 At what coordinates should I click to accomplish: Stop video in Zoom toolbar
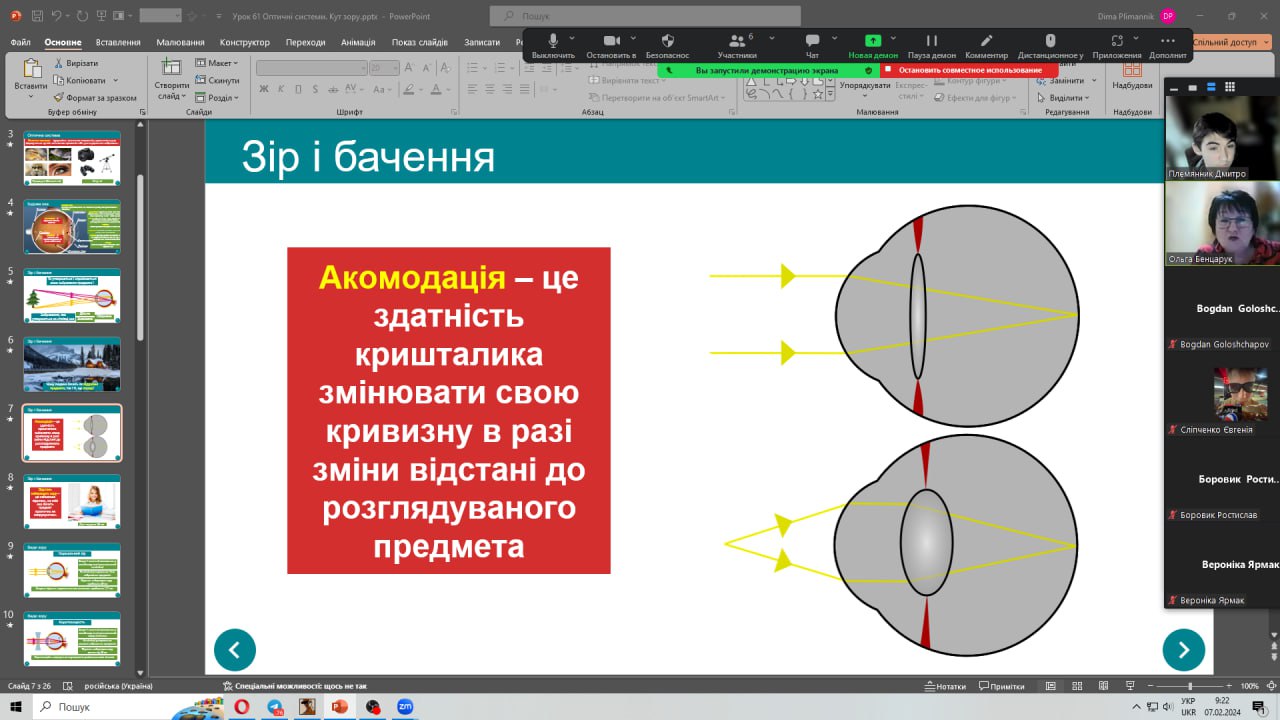611,41
